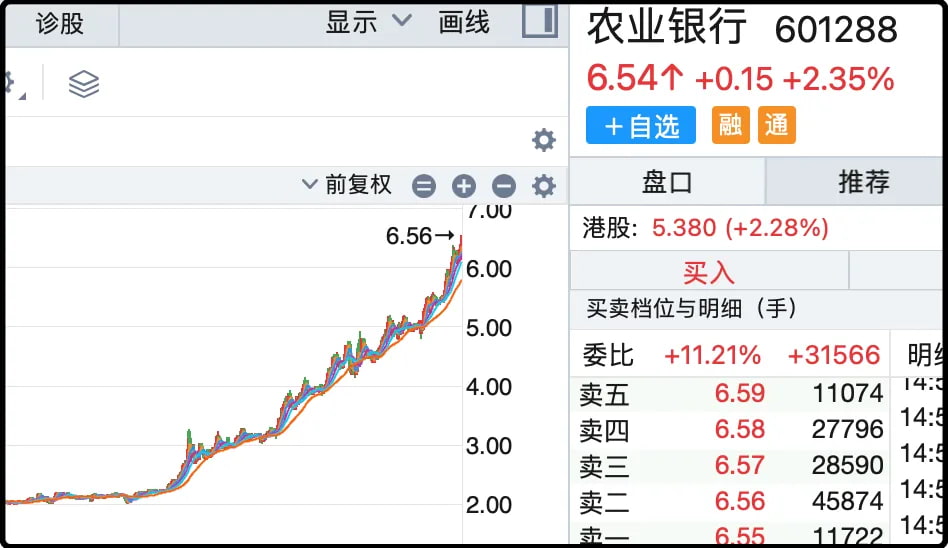Open the upper chart settings gear
Image resolution: width=948 pixels, height=548 pixels.
544,140
